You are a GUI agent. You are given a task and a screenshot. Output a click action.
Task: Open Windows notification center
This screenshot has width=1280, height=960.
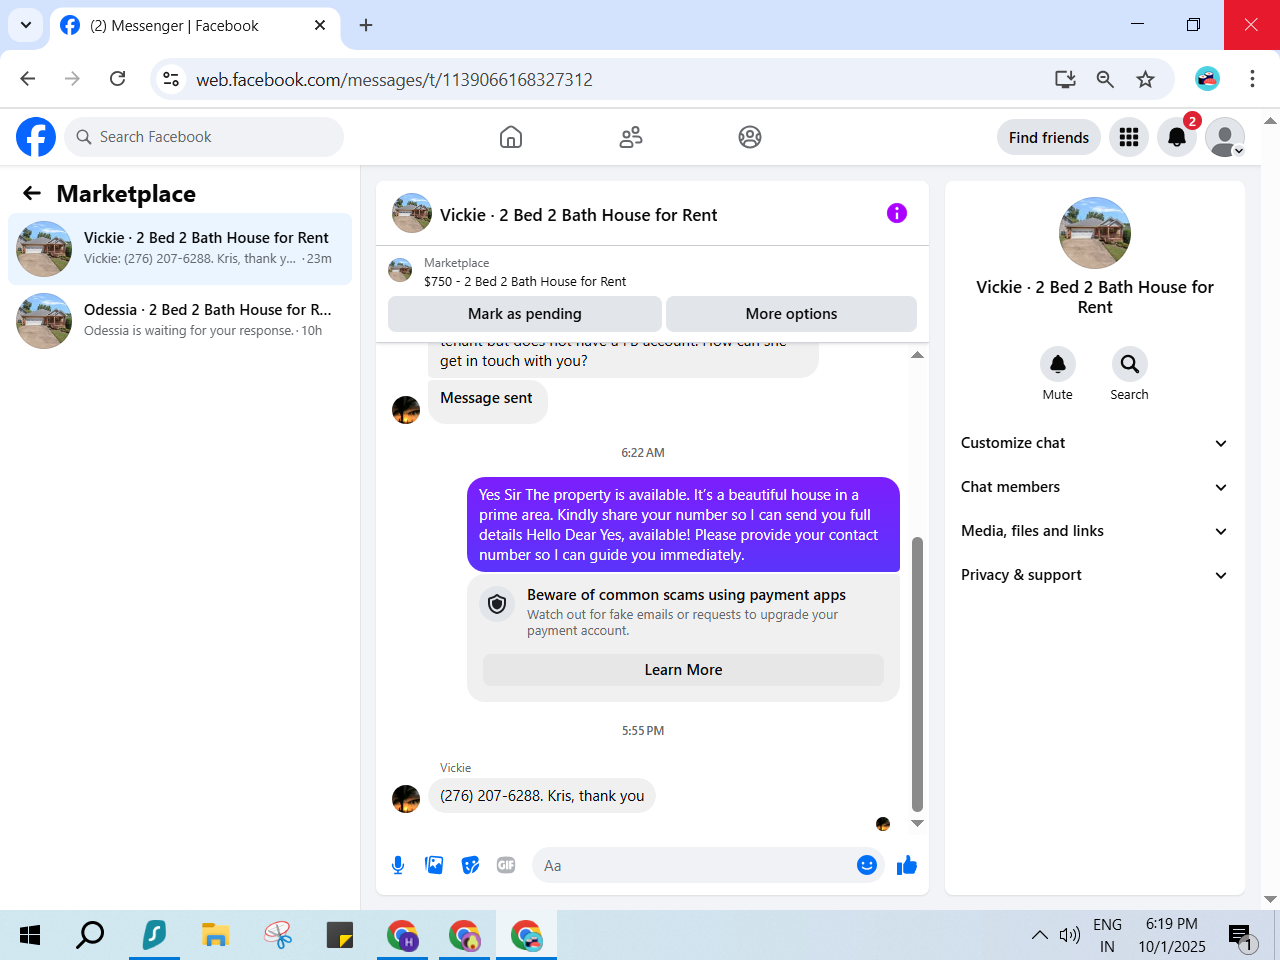tap(1241, 936)
